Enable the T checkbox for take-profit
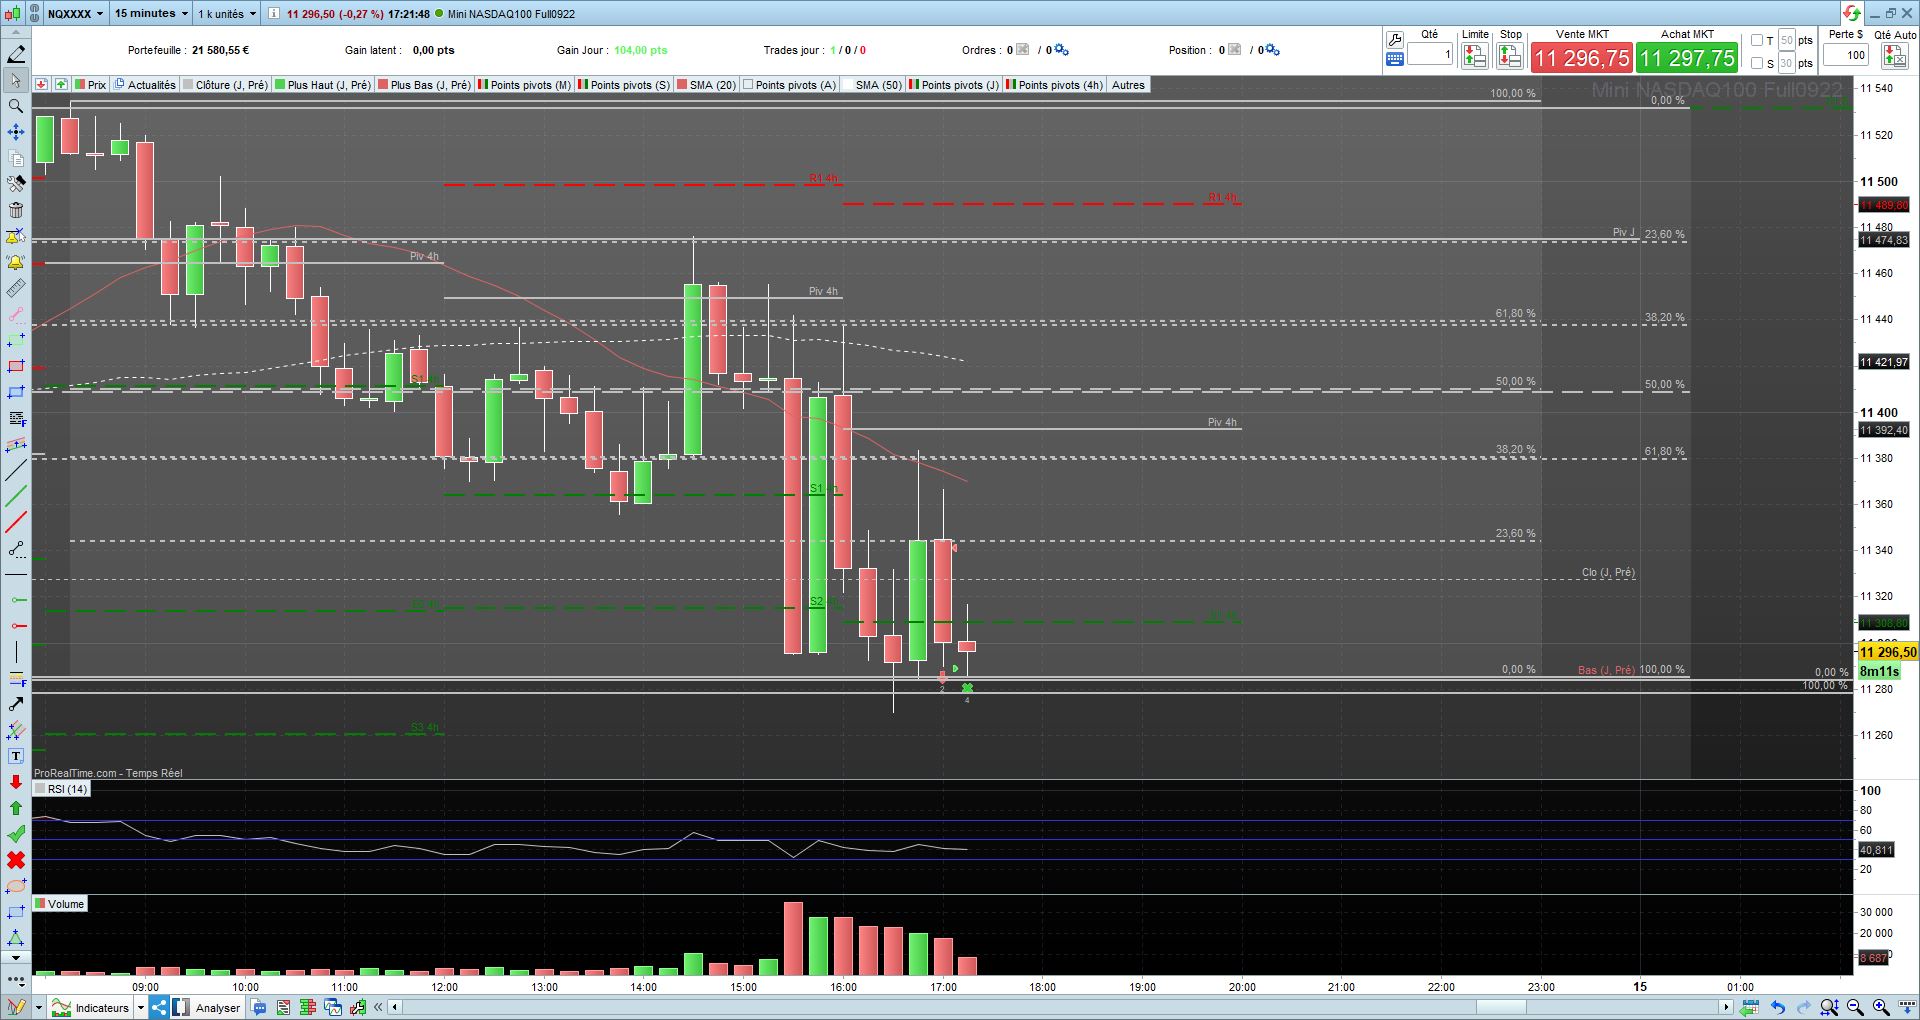The image size is (1920, 1020). point(1757,40)
